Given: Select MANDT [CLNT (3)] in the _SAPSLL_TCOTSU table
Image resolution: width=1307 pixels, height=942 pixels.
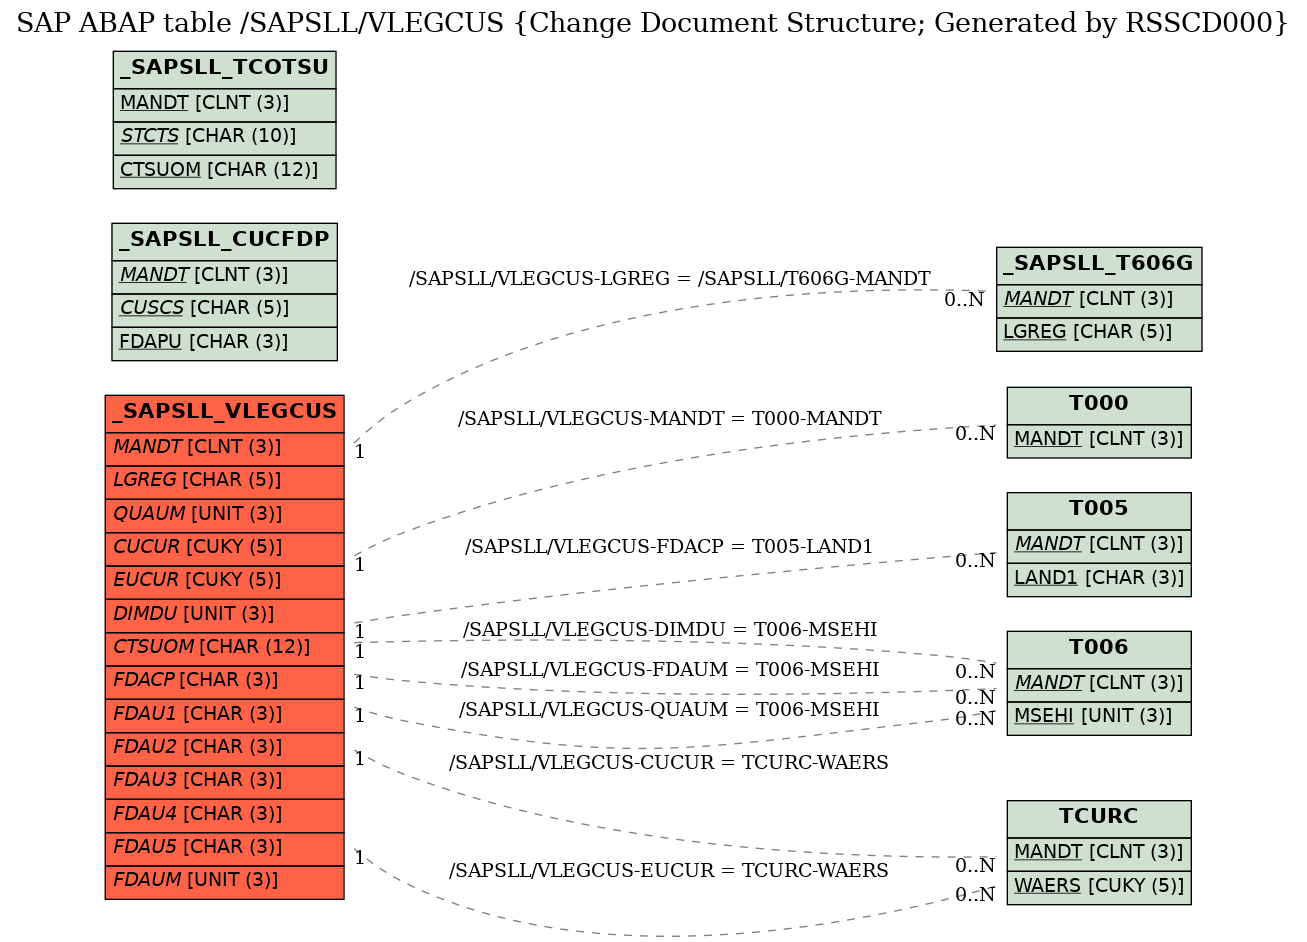Looking at the screenshot, I should 224,104.
